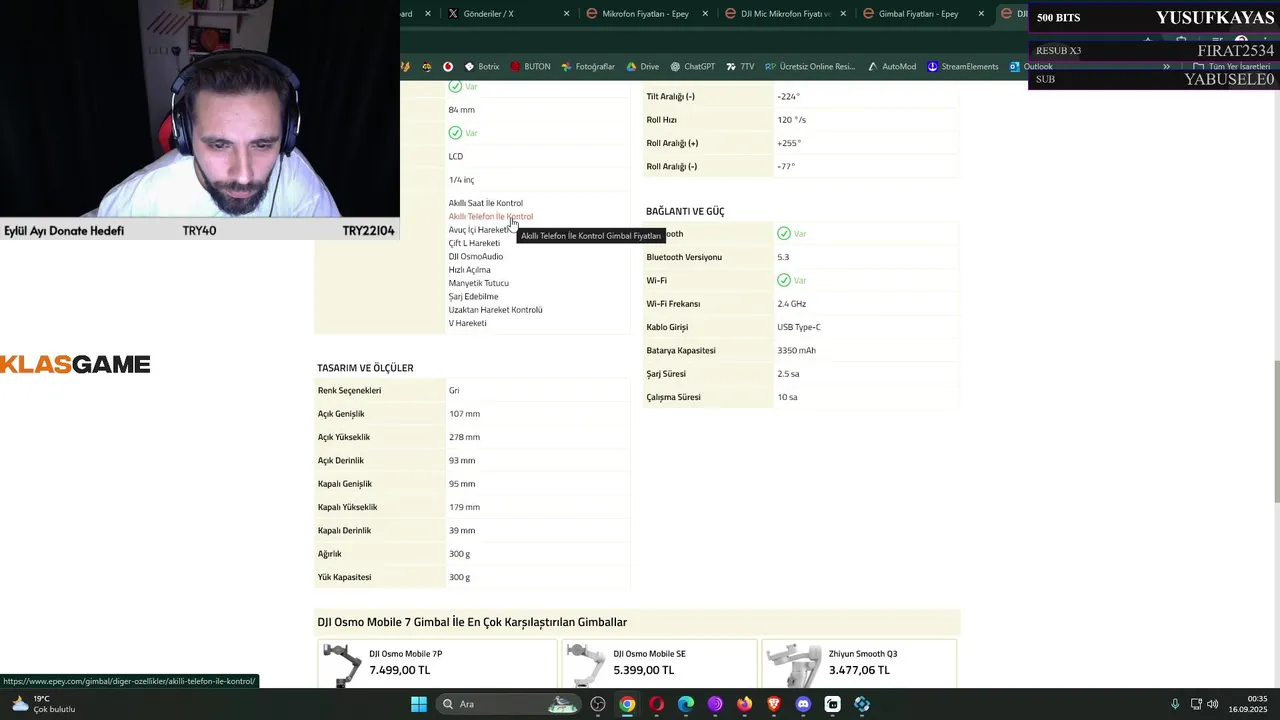Close the Gönderiler / X tab
The width and height of the screenshot is (1280, 720).
click(566, 14)
